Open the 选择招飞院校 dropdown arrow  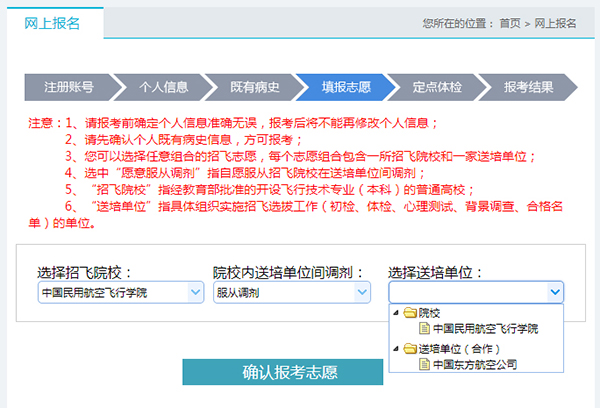click(x=194, y=293)
